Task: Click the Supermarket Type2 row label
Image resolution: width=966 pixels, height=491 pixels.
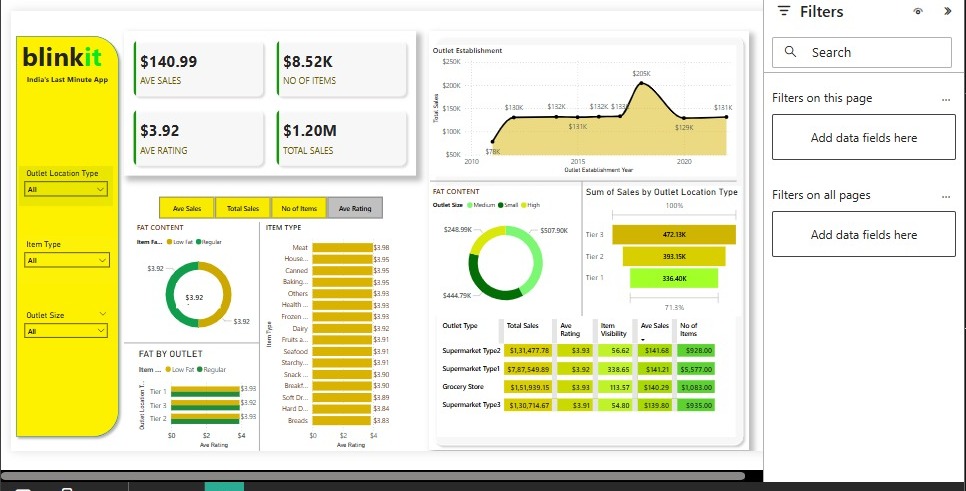Action: point(471,351)
